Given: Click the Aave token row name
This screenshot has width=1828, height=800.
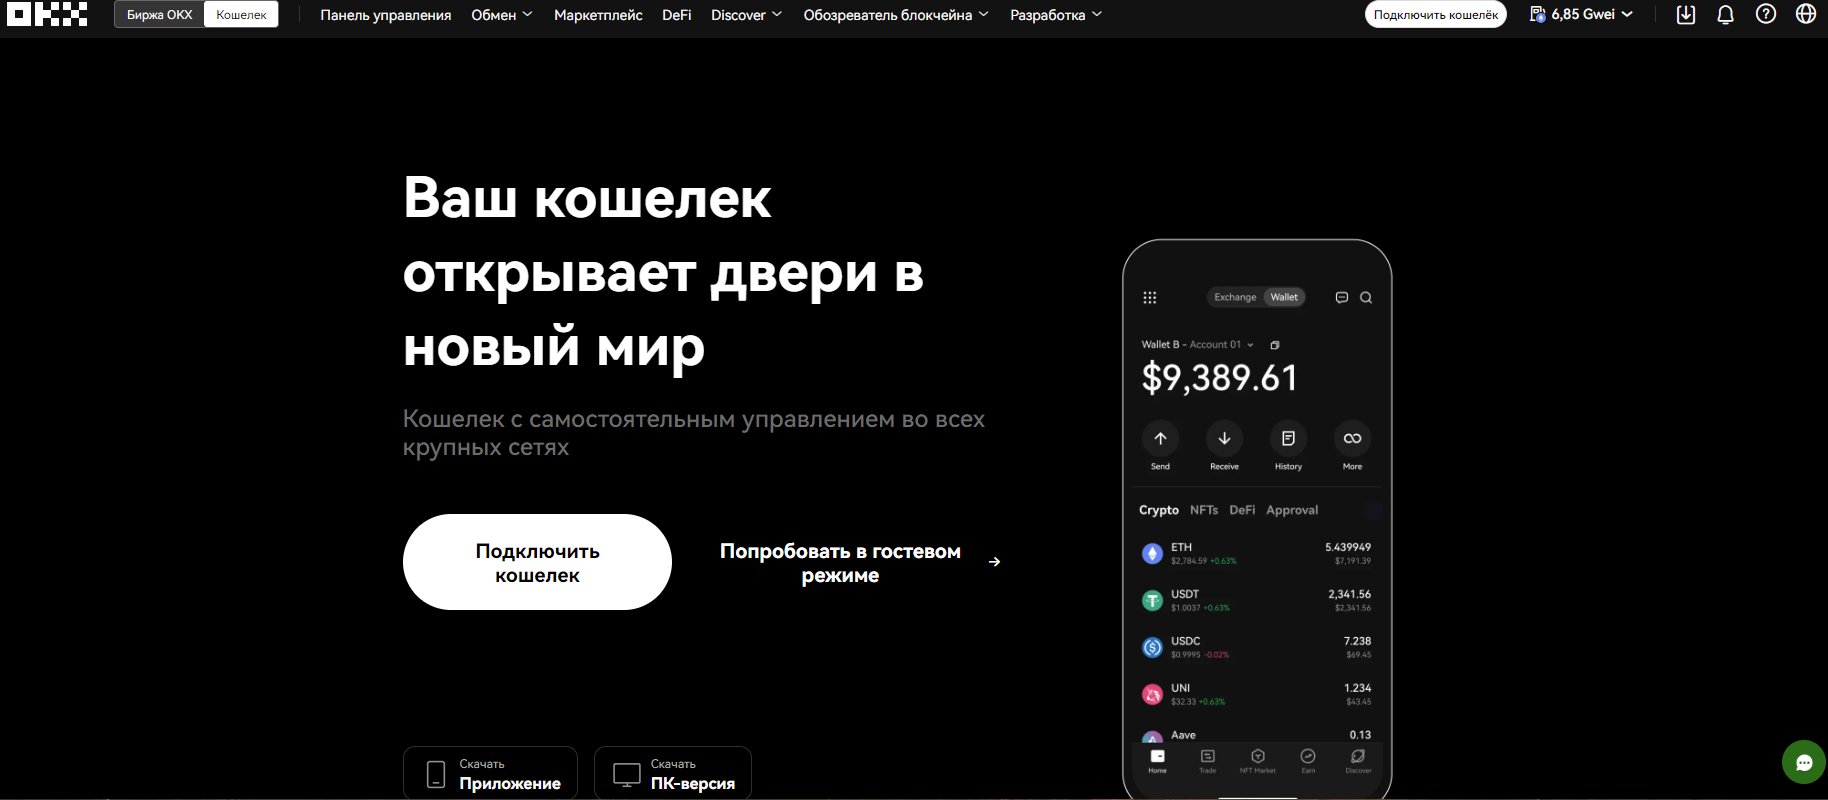Looking at the screenshot, I should coord(1184,735).
